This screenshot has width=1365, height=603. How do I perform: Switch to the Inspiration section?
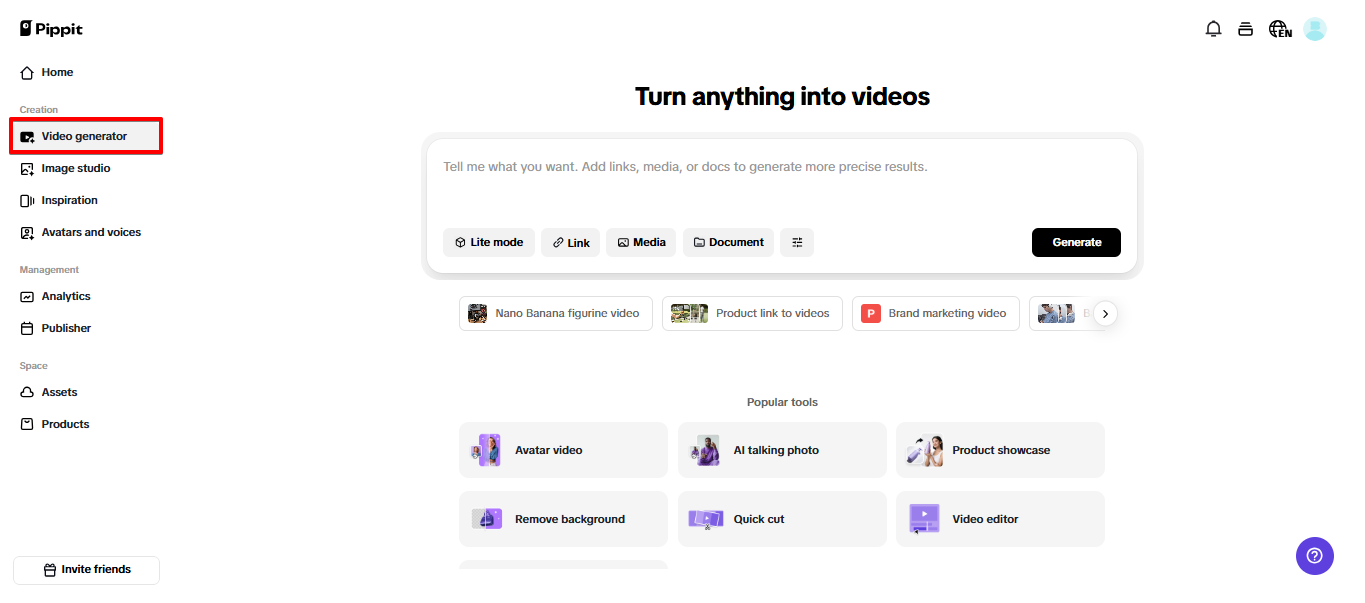67,200
